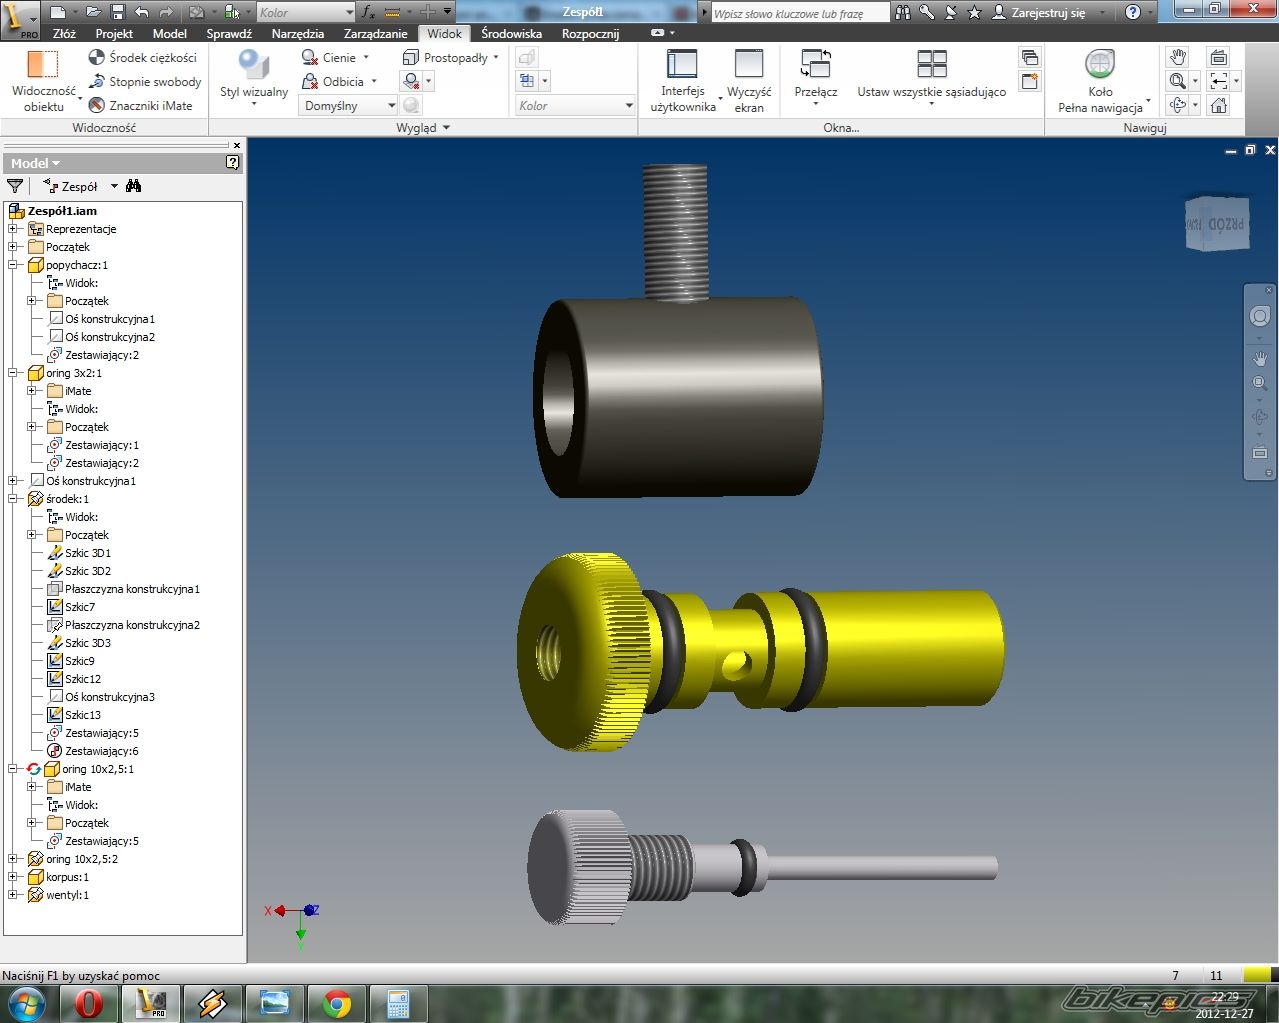This screenshot has width=1279, height=1023.
Task: Click the Wyczyść ekran button
Action: (749, 80)
